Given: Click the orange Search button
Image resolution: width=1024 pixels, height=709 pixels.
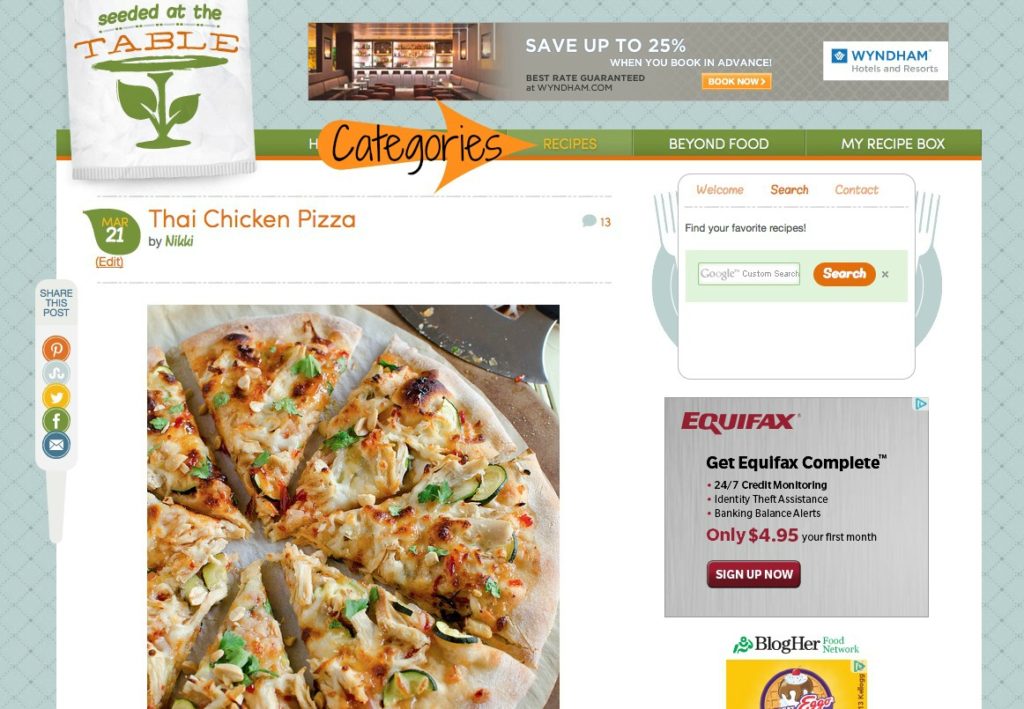Looking at the screenshot, I should pyautogui.click(x=844, y=274).
